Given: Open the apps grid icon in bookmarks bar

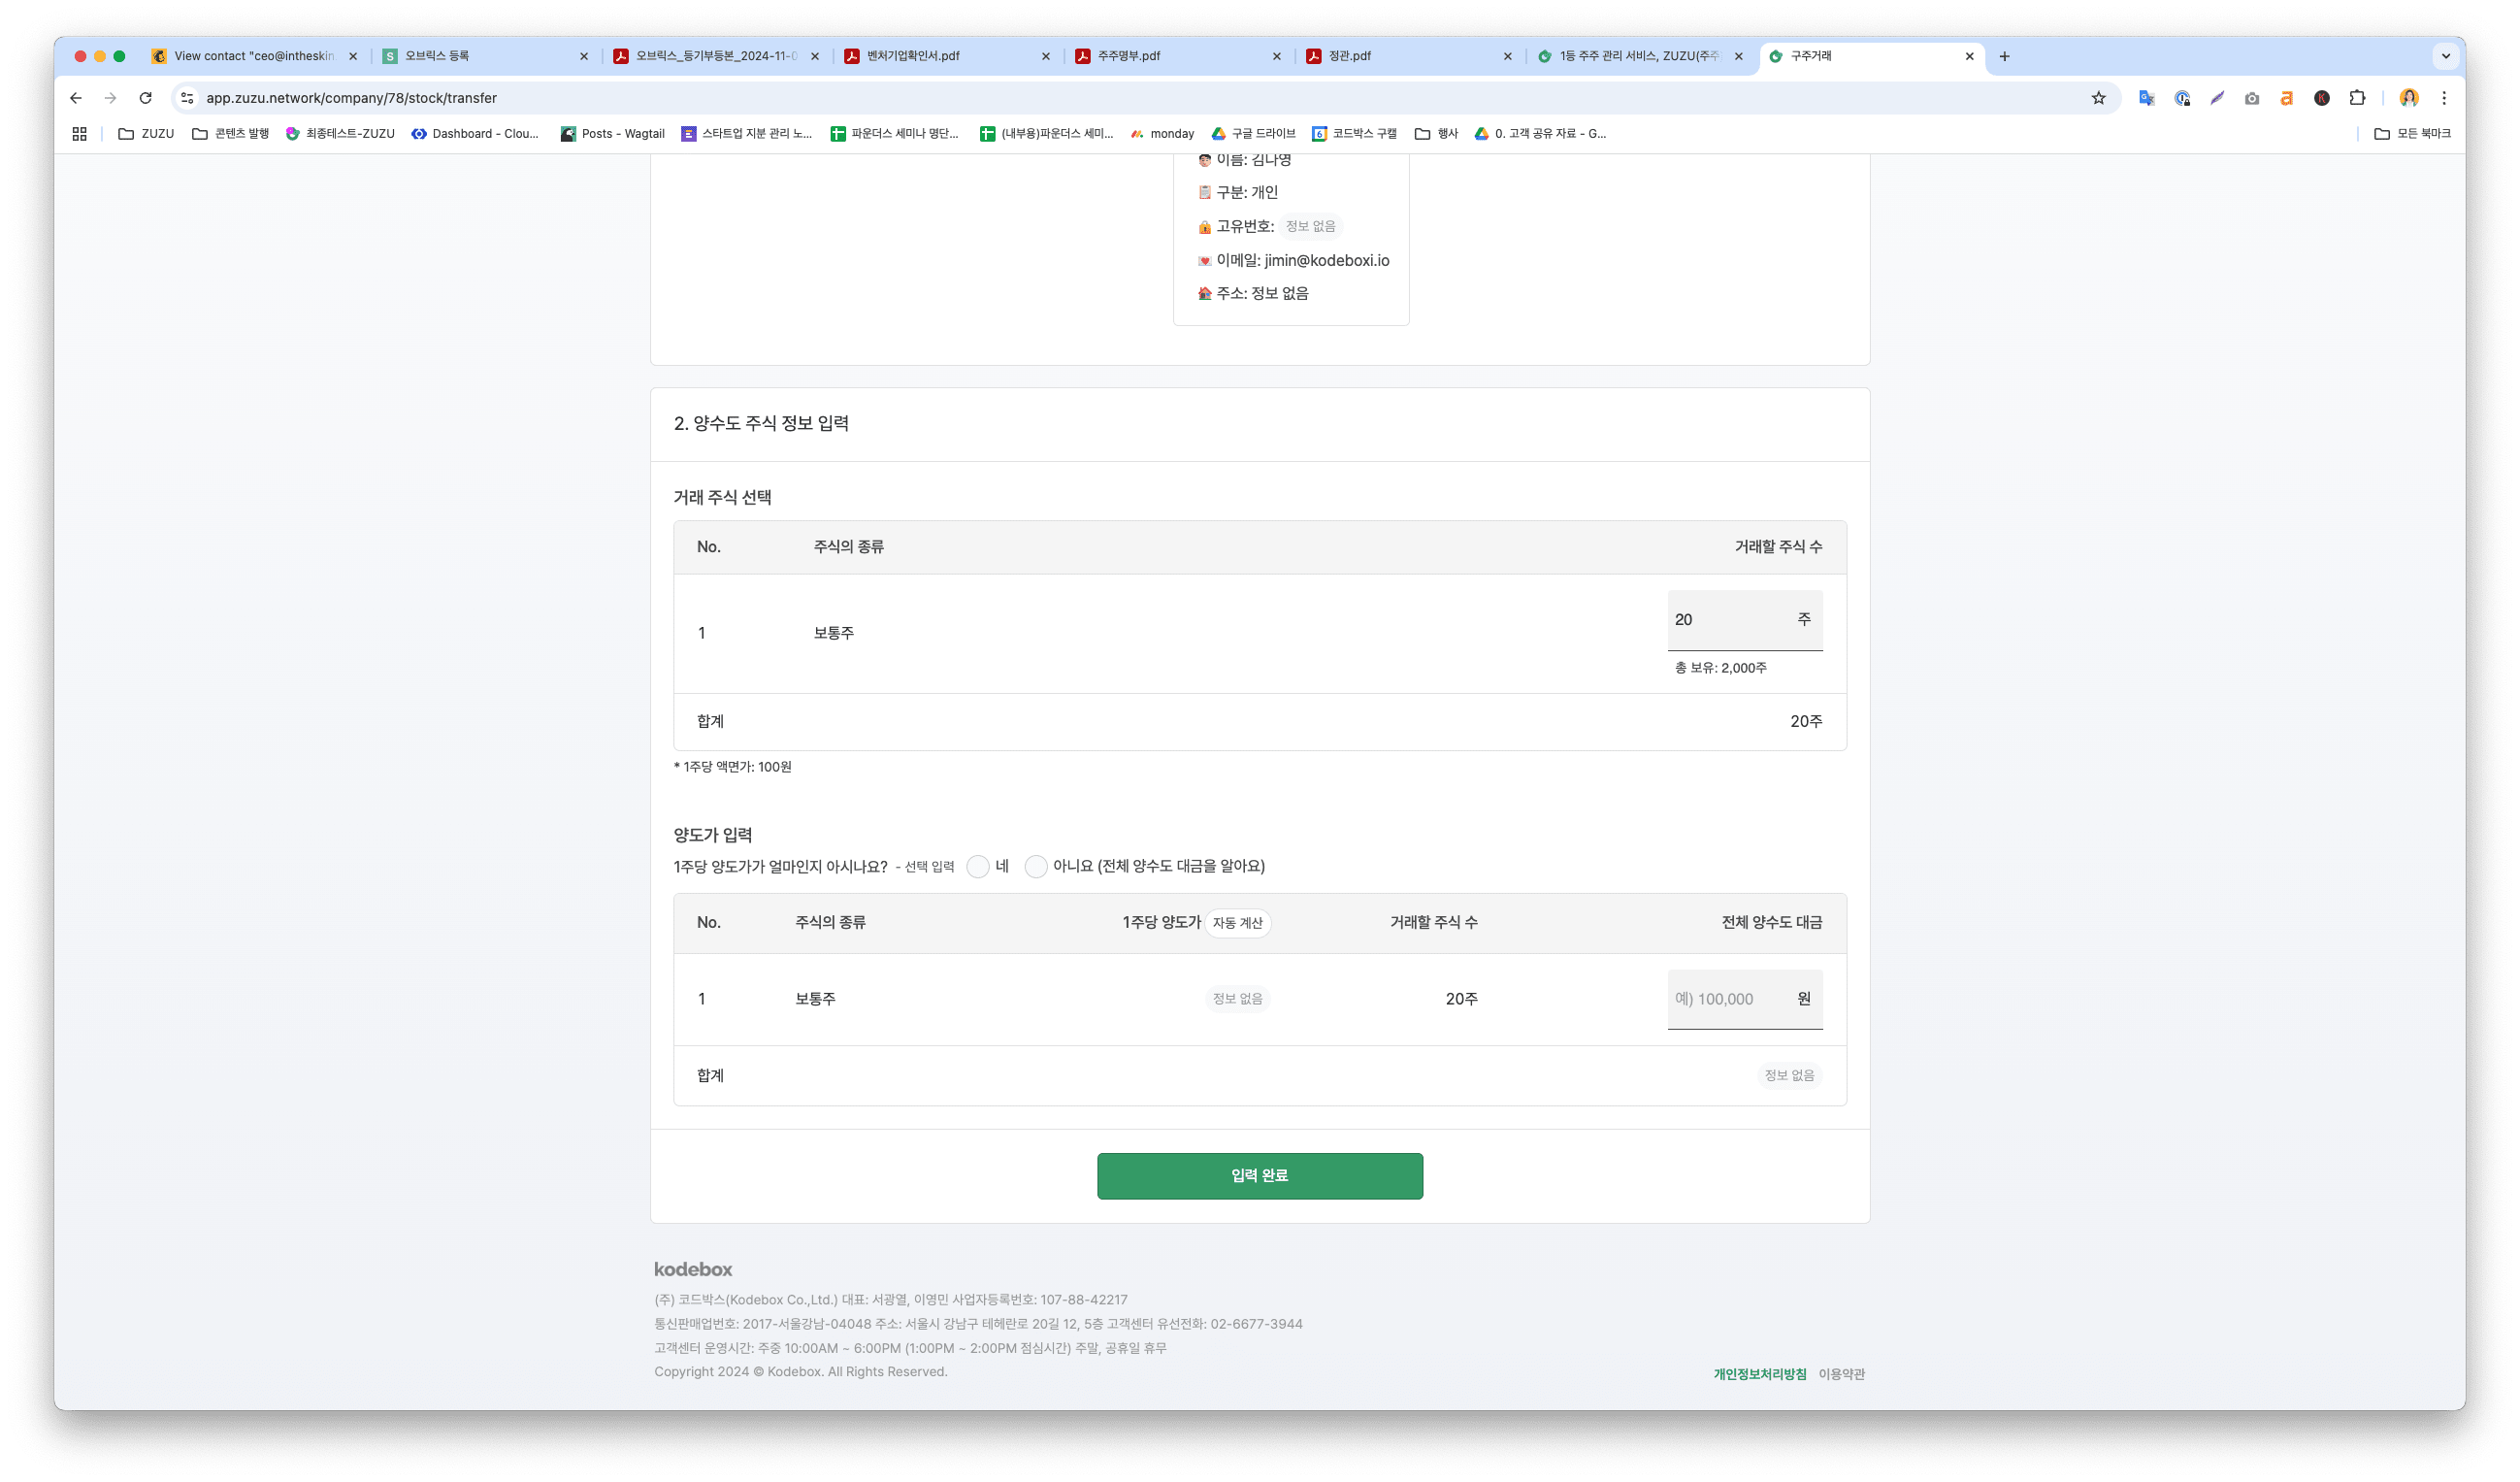Looking at the screenshot, I should 80,134.
